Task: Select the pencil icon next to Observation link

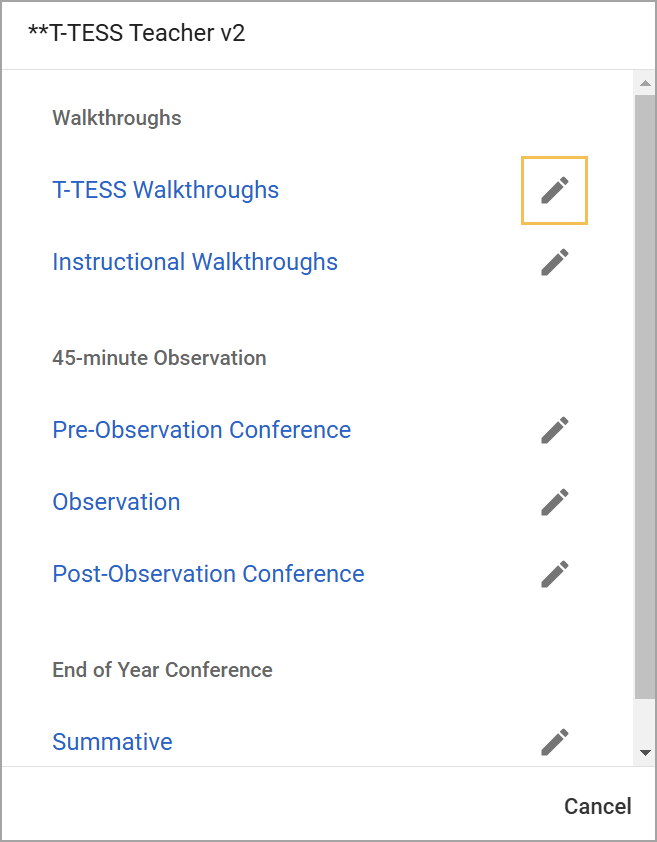Action: point(554,502)
